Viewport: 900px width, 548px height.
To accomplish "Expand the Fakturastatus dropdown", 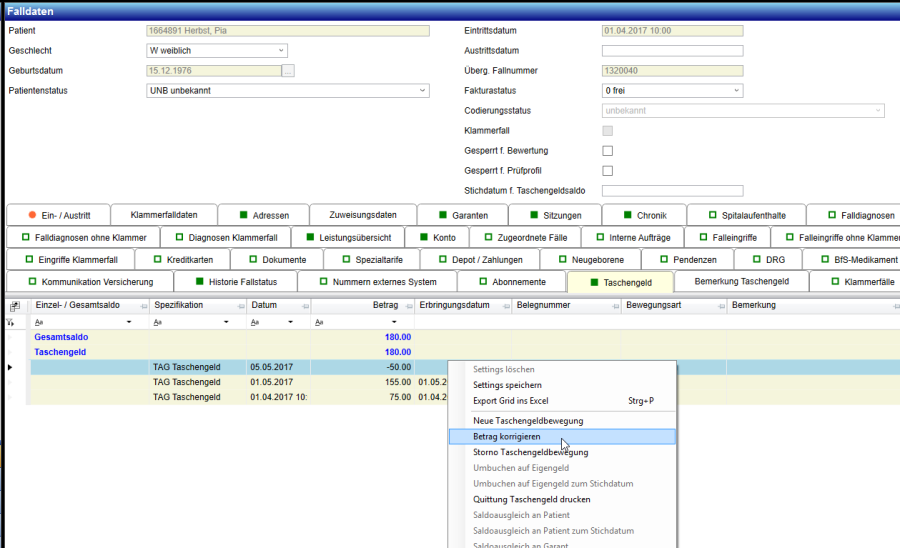I will pos(736,91).
